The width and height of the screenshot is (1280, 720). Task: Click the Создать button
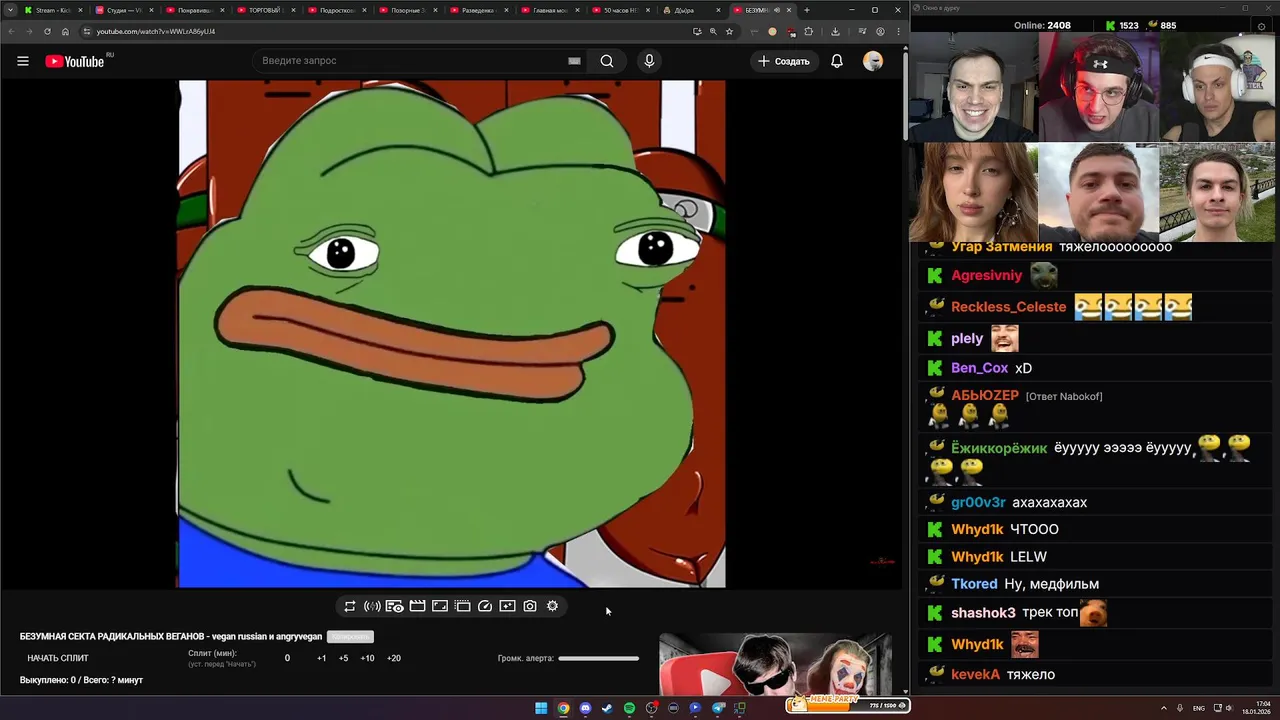pyautogui.click(x=783, y=61)
